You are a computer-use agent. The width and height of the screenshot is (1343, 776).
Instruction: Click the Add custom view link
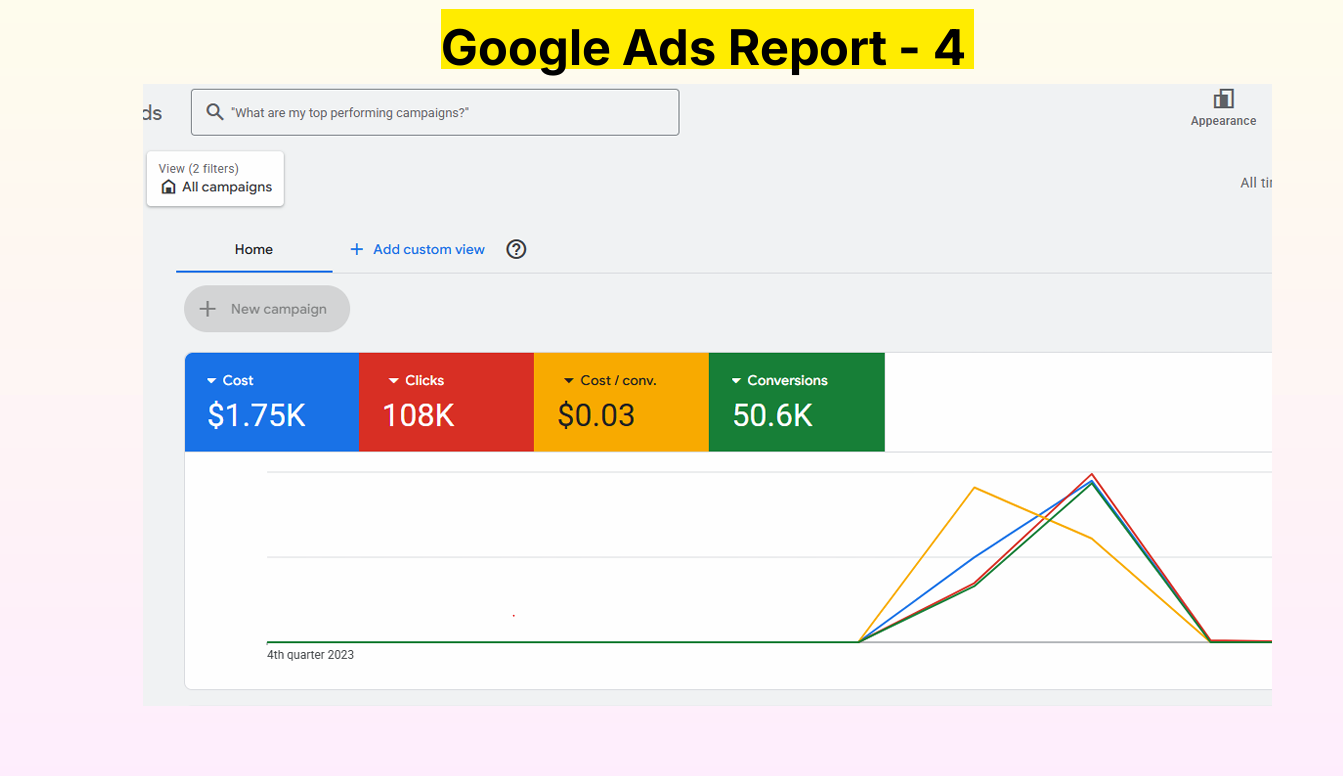click(x=429, y=249)
